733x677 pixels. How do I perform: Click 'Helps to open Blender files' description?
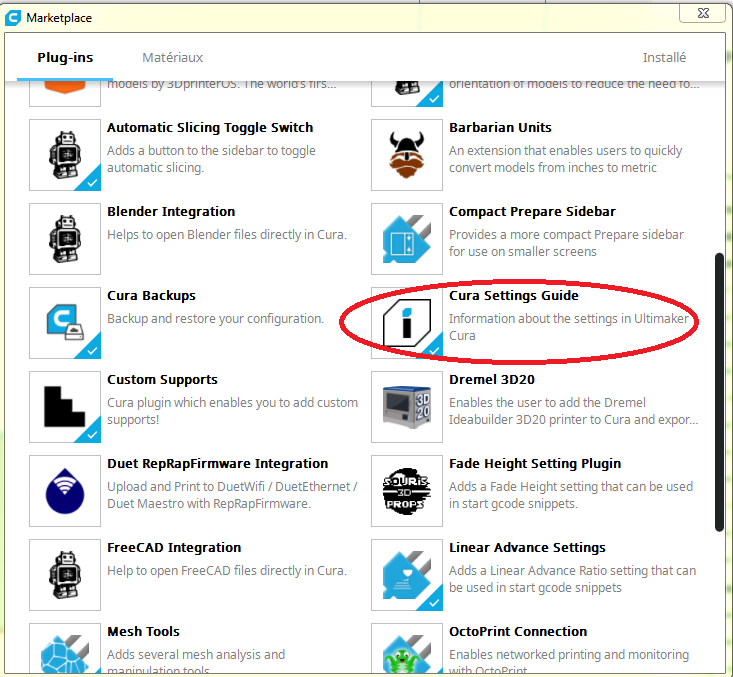[x=227, y=235]
